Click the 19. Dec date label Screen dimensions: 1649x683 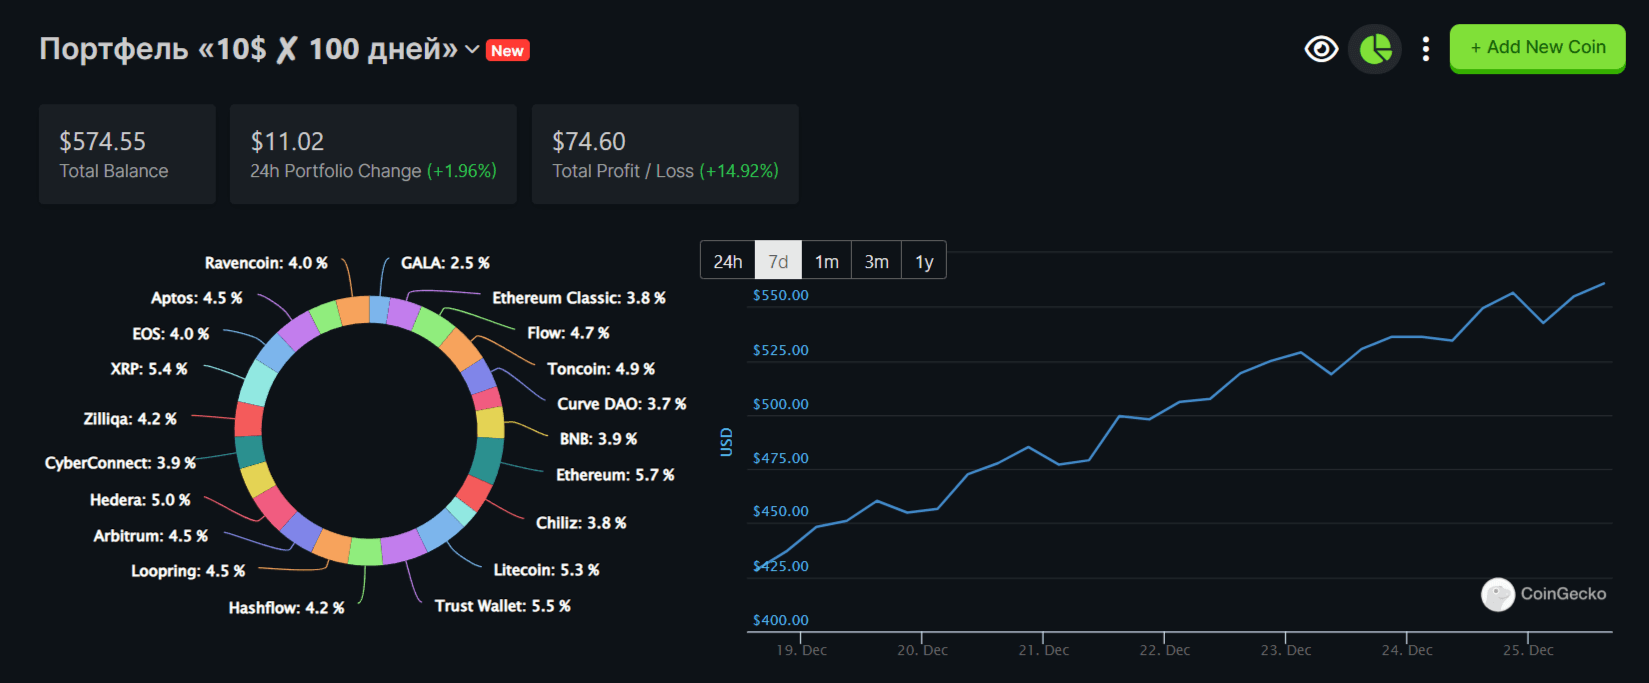click(x=801, y=650)
